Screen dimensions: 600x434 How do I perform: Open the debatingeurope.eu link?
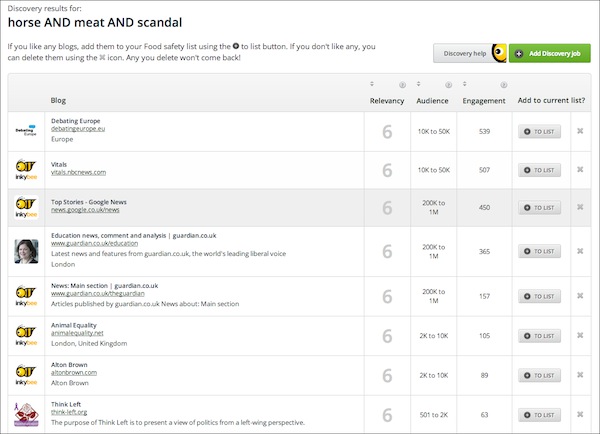[78, 130]
